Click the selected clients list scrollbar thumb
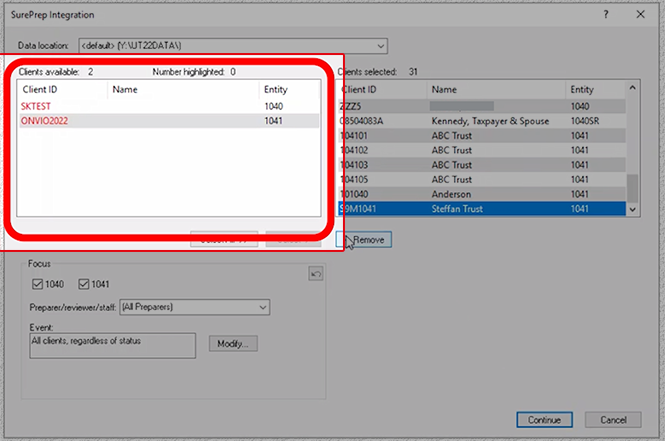 tap(631, 187)
